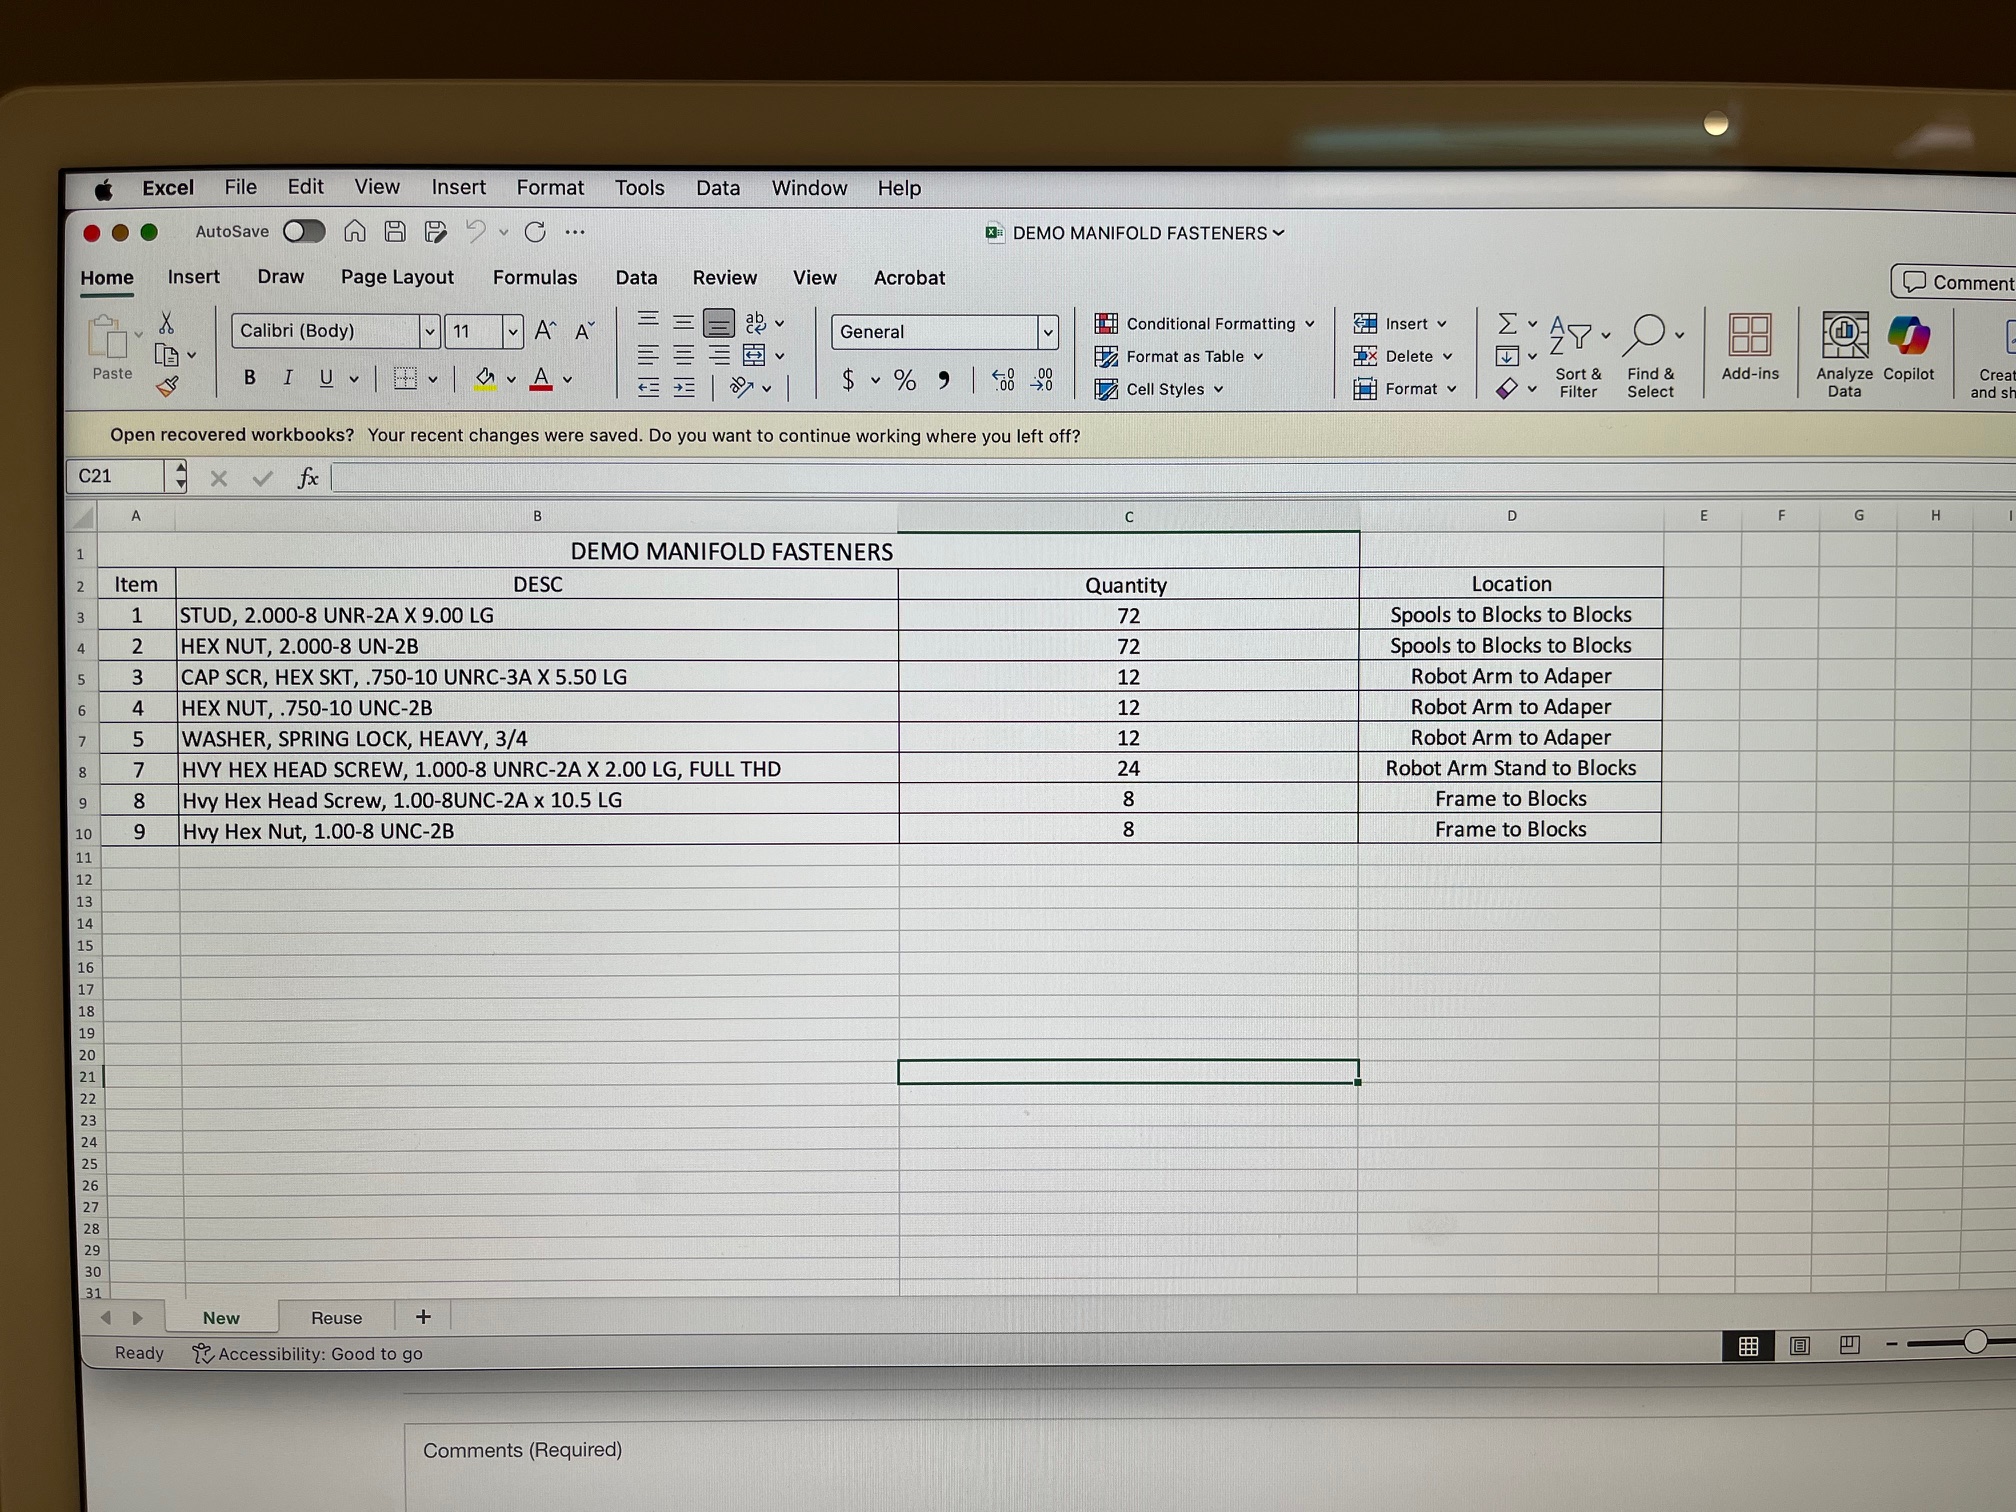Open the font name Calibri dropdown

pyautogui.click(x=429, y=331)
